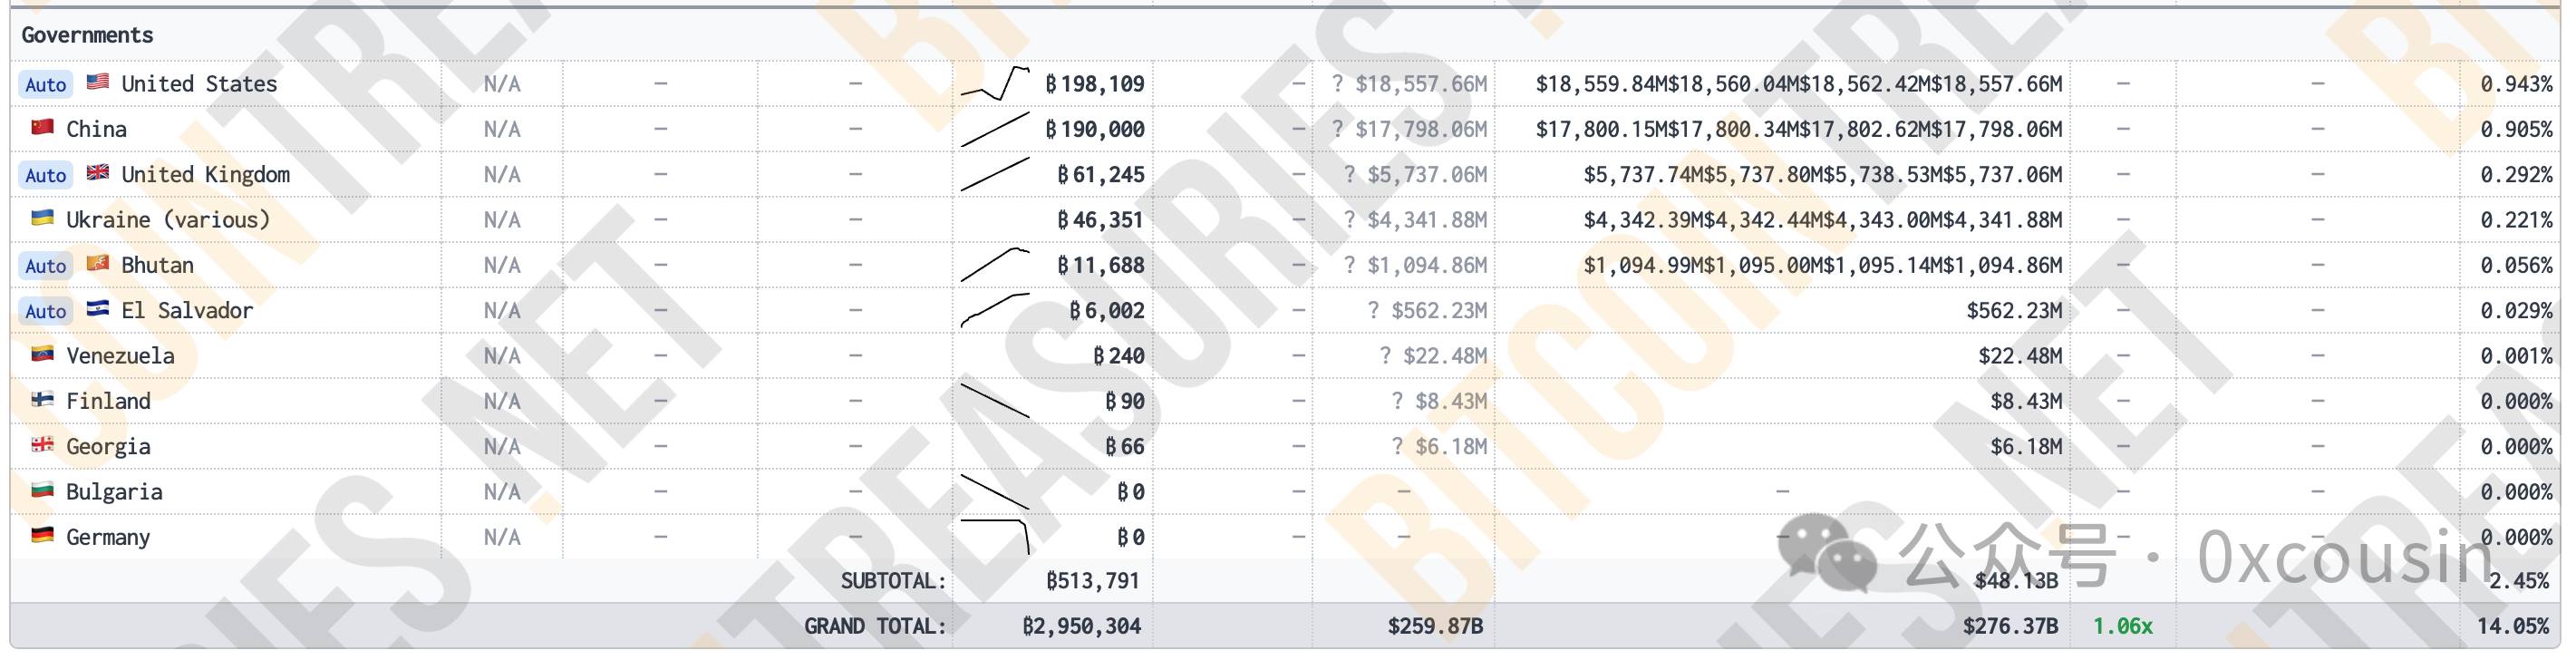Open the United Kingdom entry link
This screenshot has height=660, width=2576.
pos(205,174)
